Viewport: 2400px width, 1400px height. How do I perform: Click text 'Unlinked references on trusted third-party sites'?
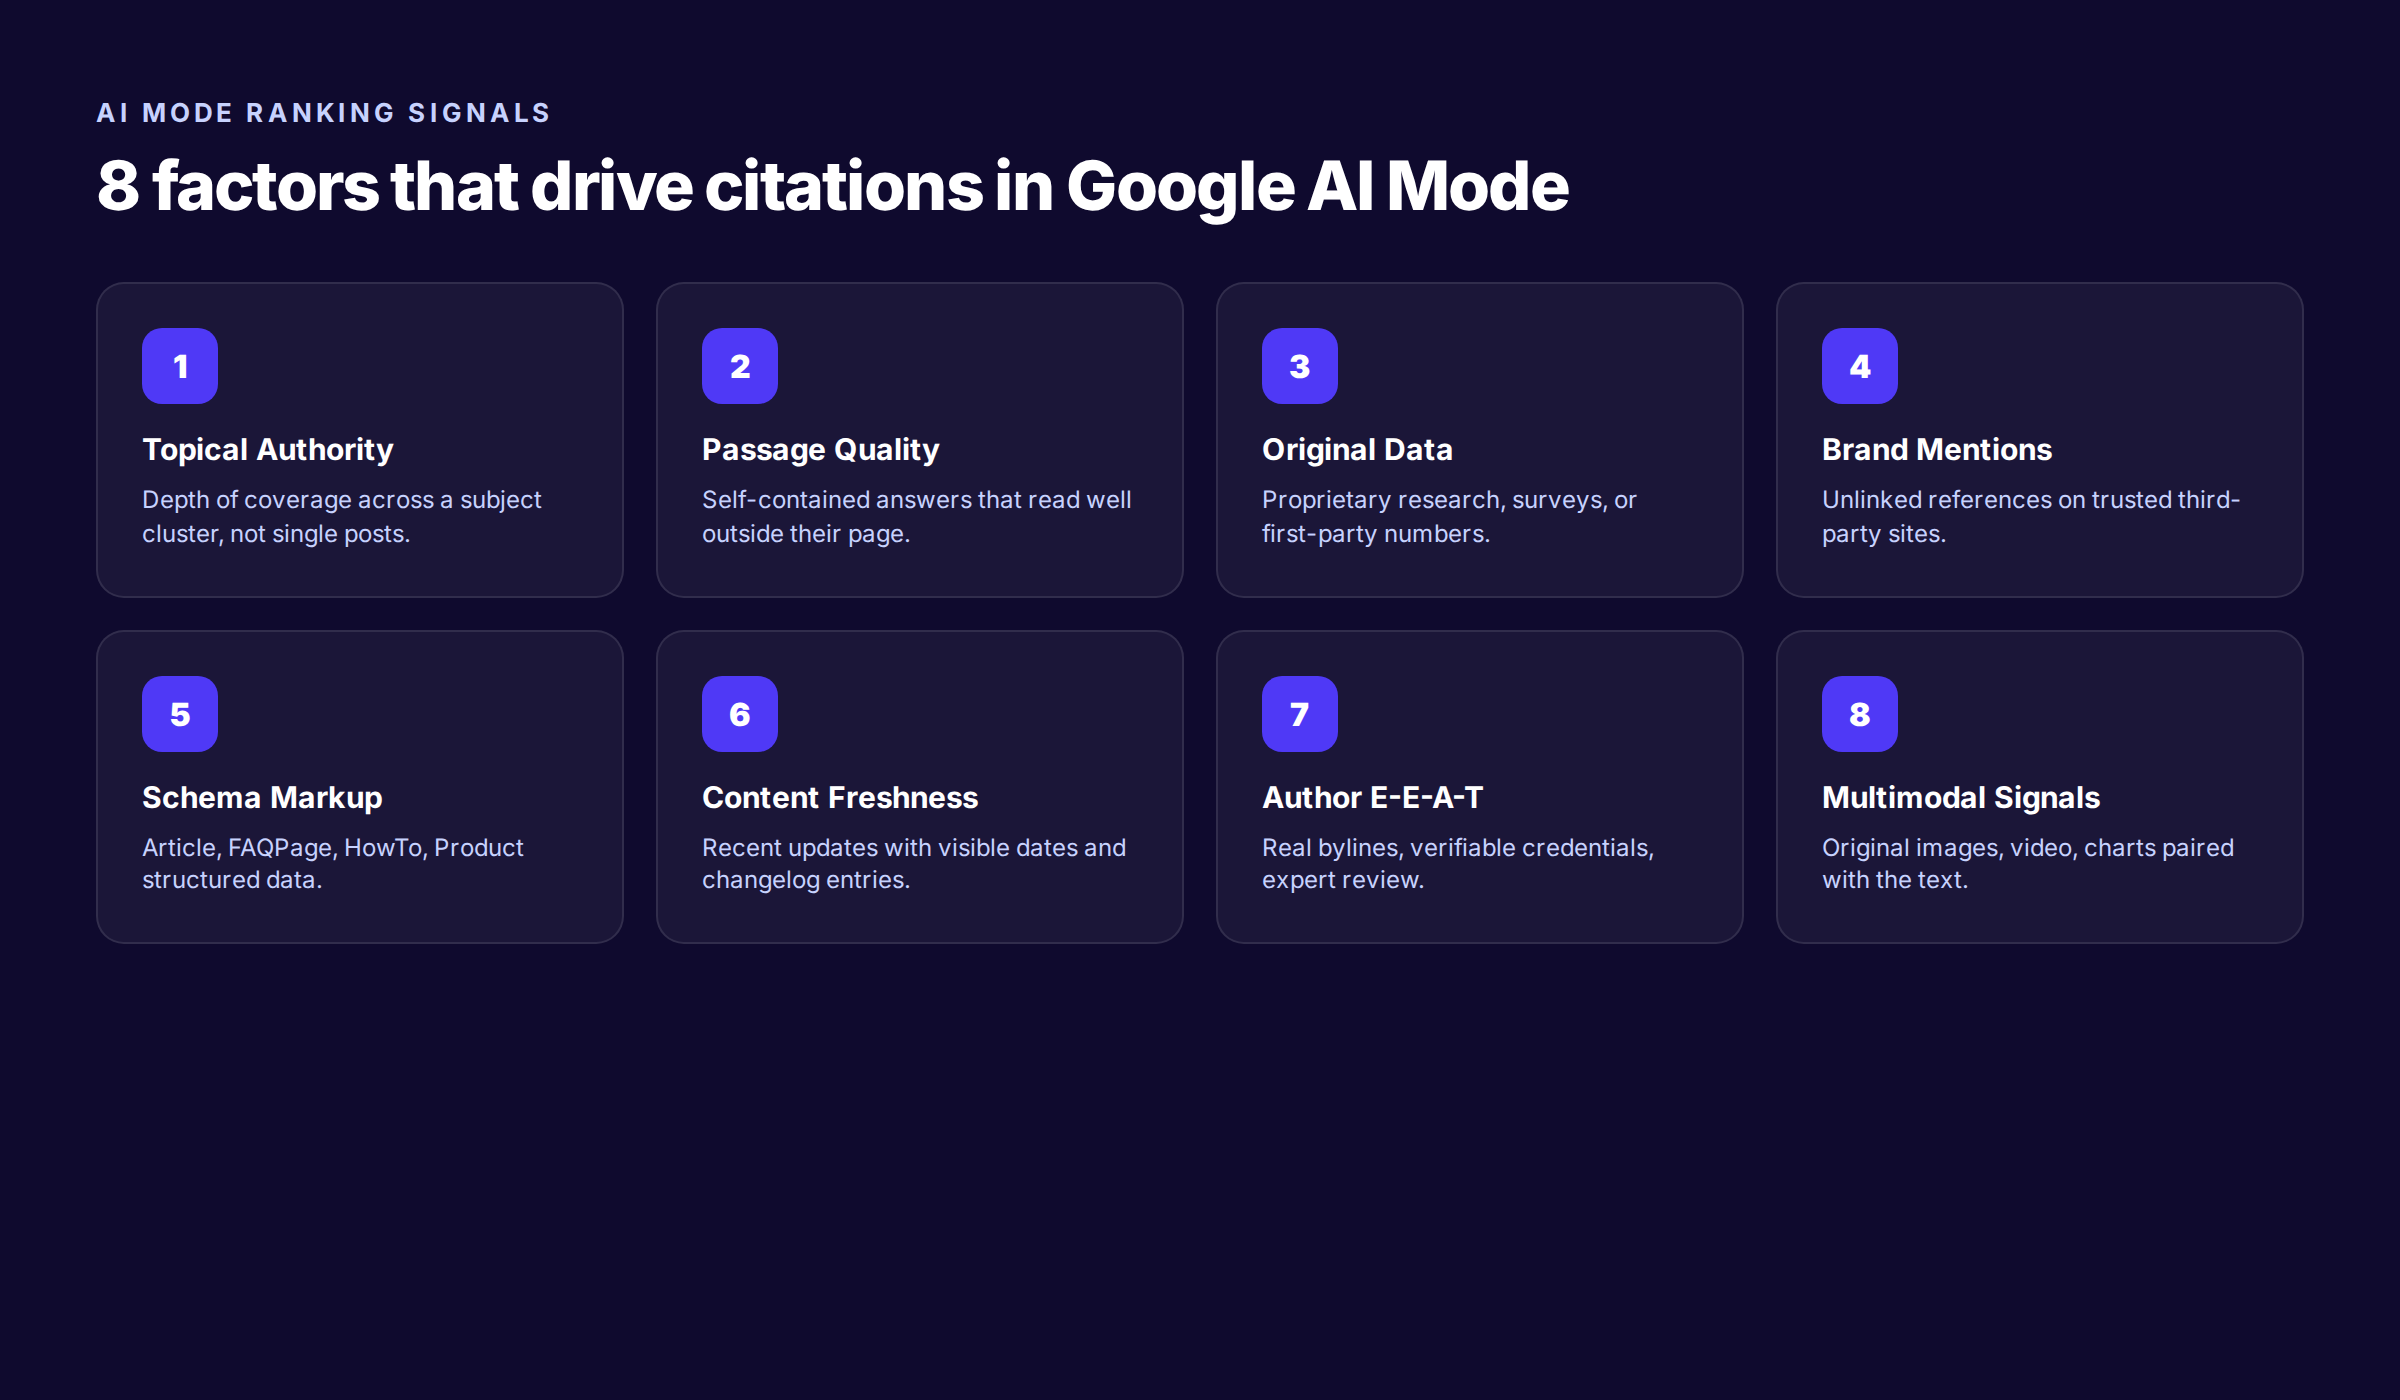(2031, 516)
